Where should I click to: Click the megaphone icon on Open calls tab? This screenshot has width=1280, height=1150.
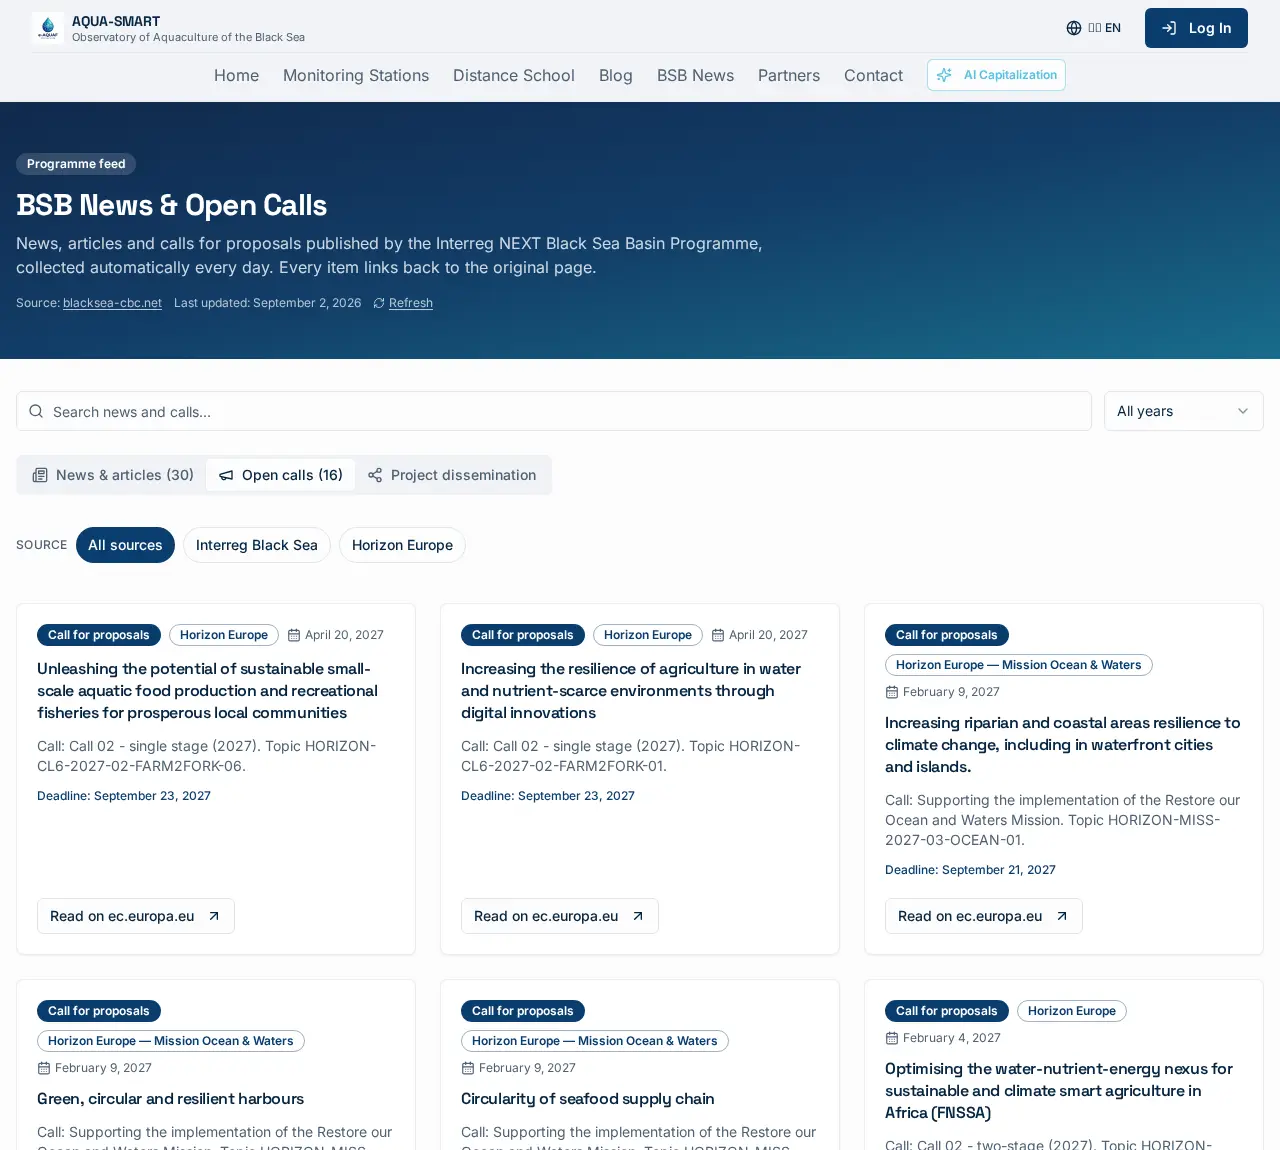pyautogui.click(x=226, y=475)
